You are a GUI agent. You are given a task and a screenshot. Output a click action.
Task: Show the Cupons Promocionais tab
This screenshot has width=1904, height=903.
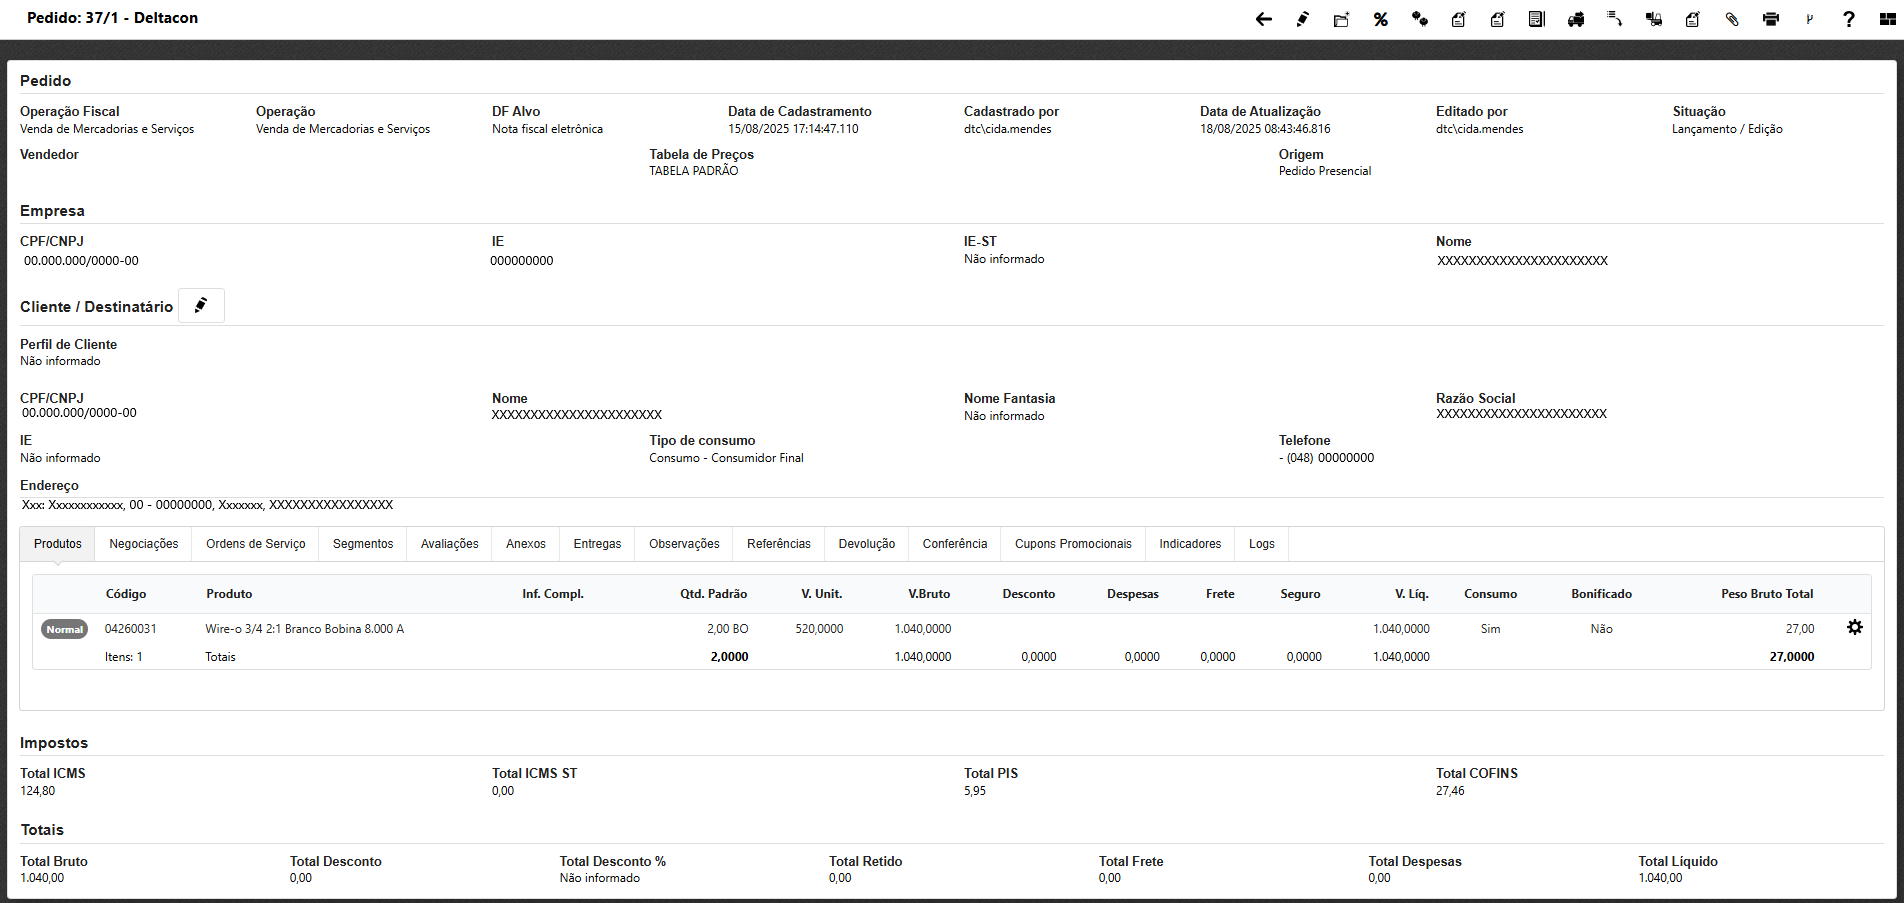(1072, 544)
